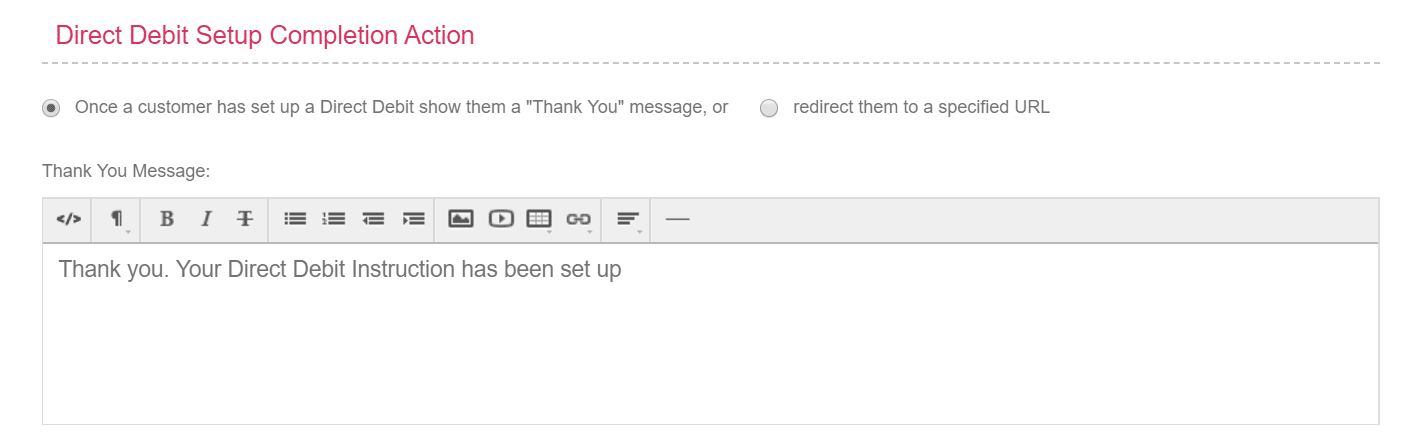This screenshot has height=445, width=1421.
Task: Toggle bold formatting
Action: pyautogui.click(x=167, y=219)
